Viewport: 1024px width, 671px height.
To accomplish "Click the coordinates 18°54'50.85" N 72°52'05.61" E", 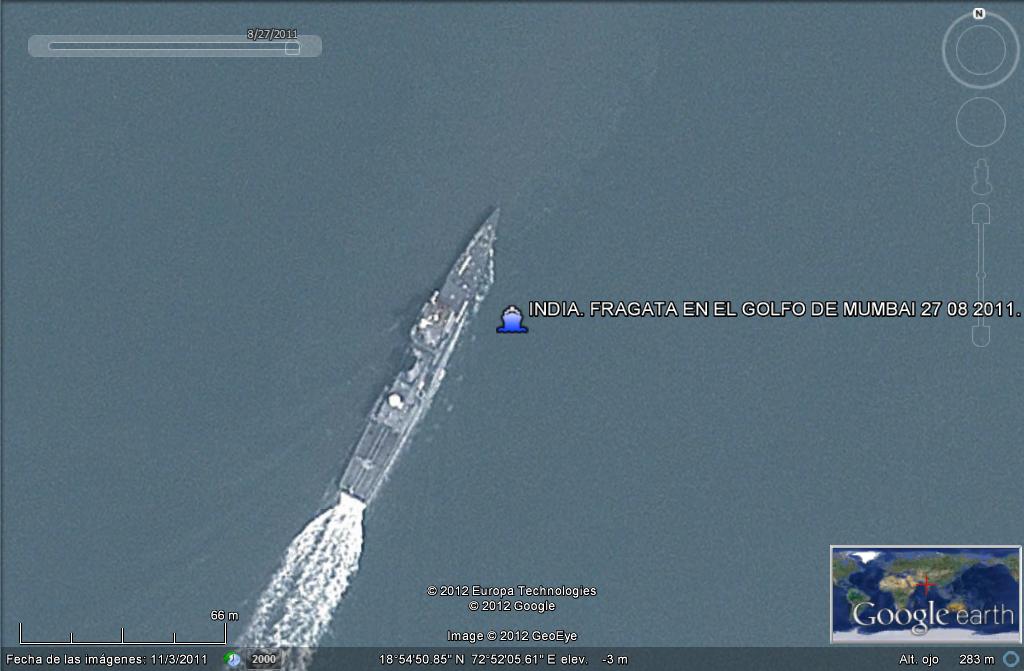I will point(467,659).
